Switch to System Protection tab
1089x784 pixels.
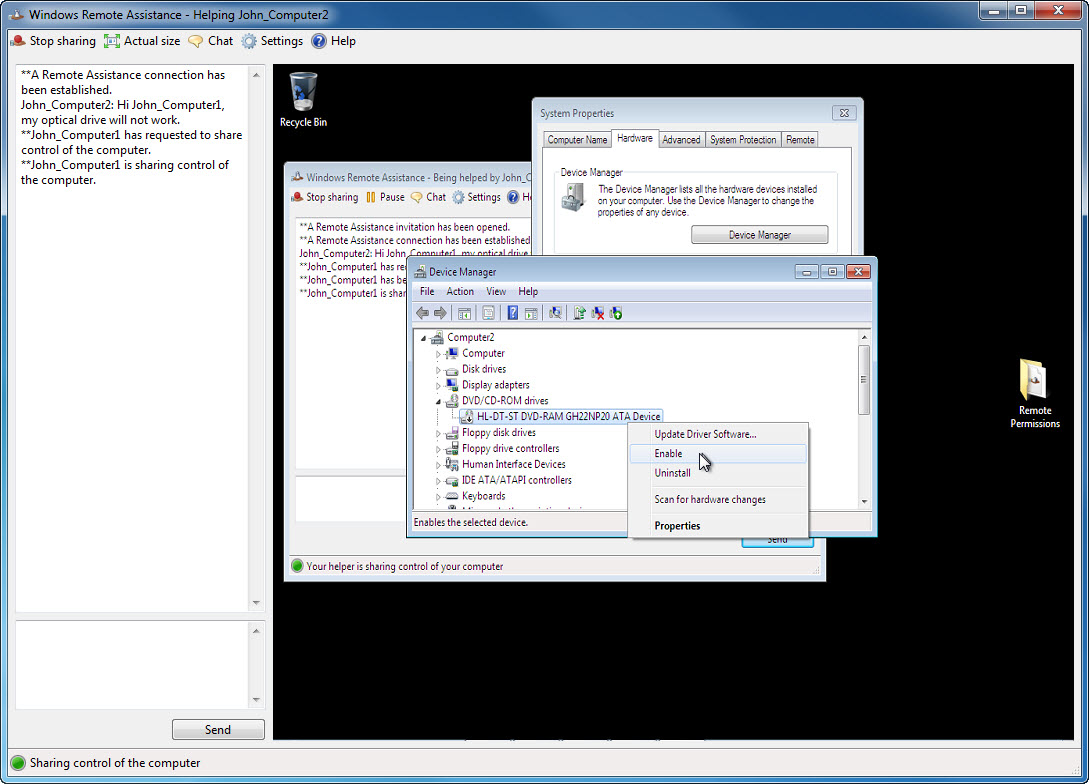742,140
